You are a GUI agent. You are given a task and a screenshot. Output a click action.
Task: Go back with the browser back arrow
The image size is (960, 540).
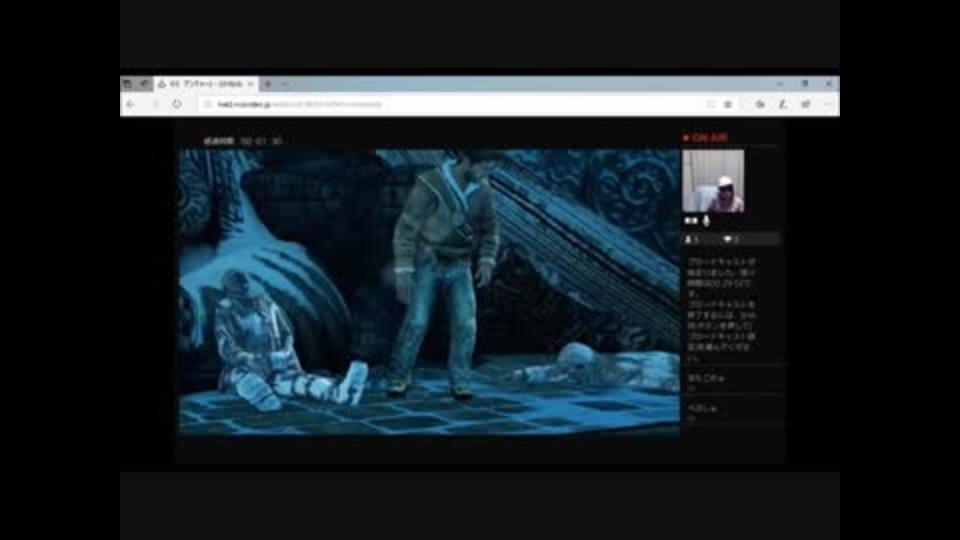click(130, 104)
